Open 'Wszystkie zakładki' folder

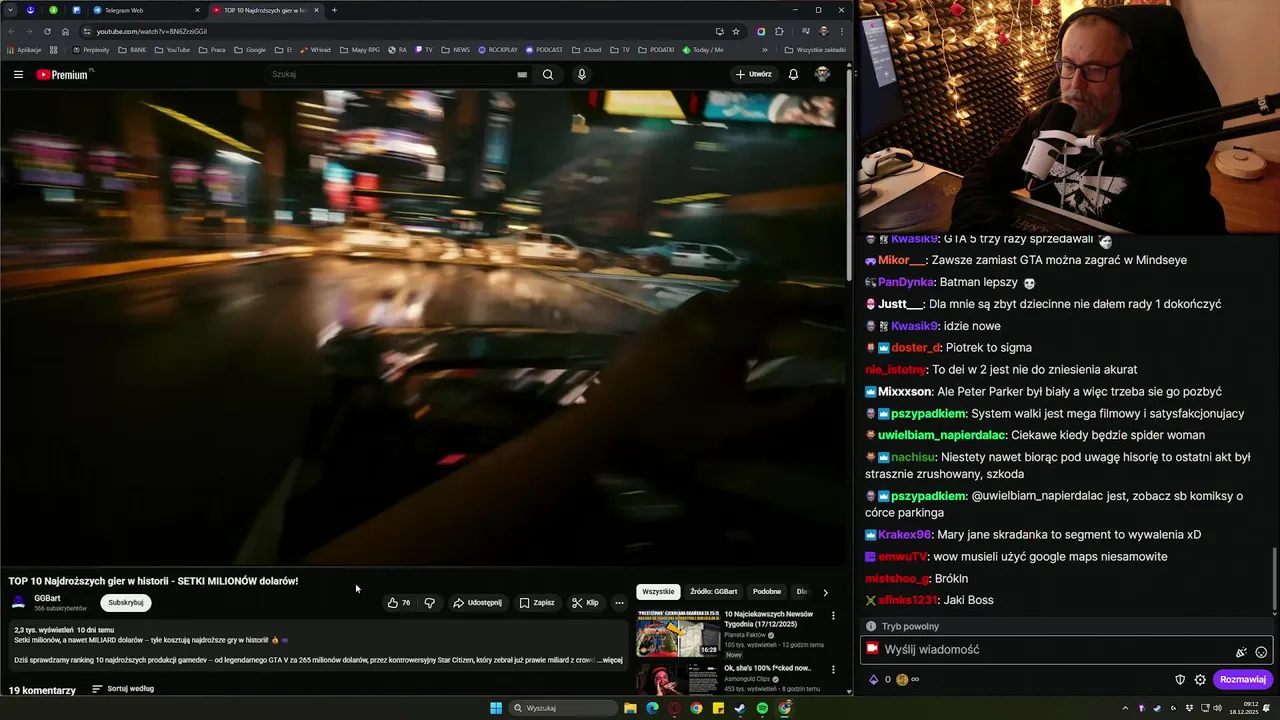point(815,49)
